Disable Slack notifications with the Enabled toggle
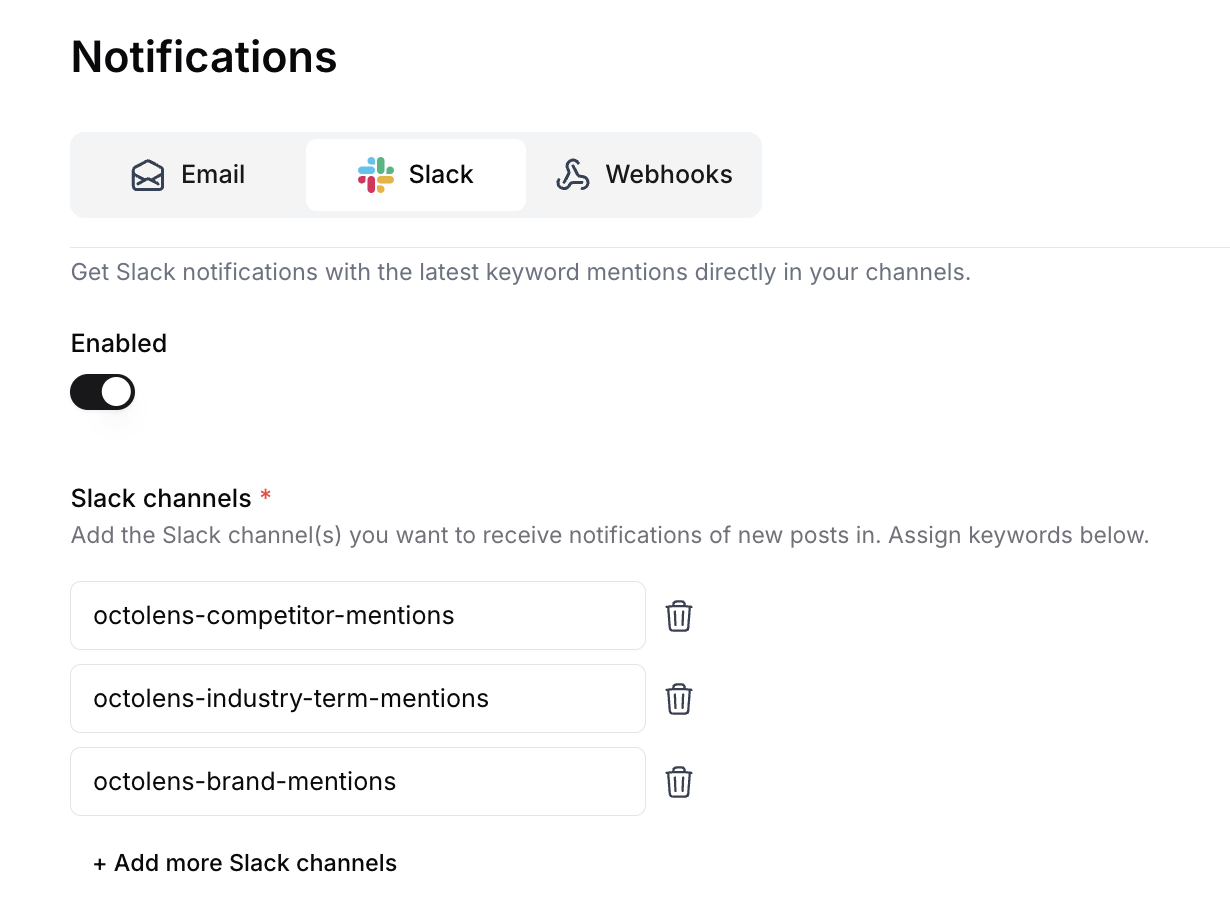 [102, 392]
